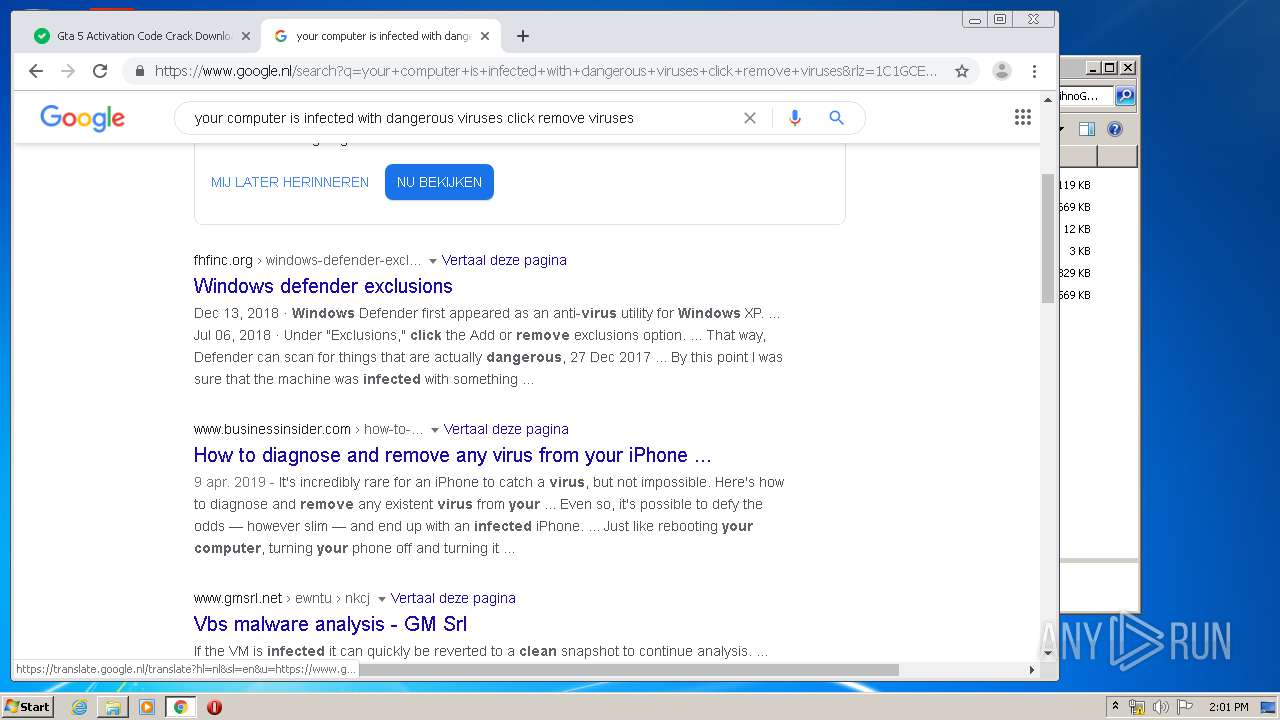
Task: Select the 'your computer is infected' tab
Action: click(x=380, y=36)
